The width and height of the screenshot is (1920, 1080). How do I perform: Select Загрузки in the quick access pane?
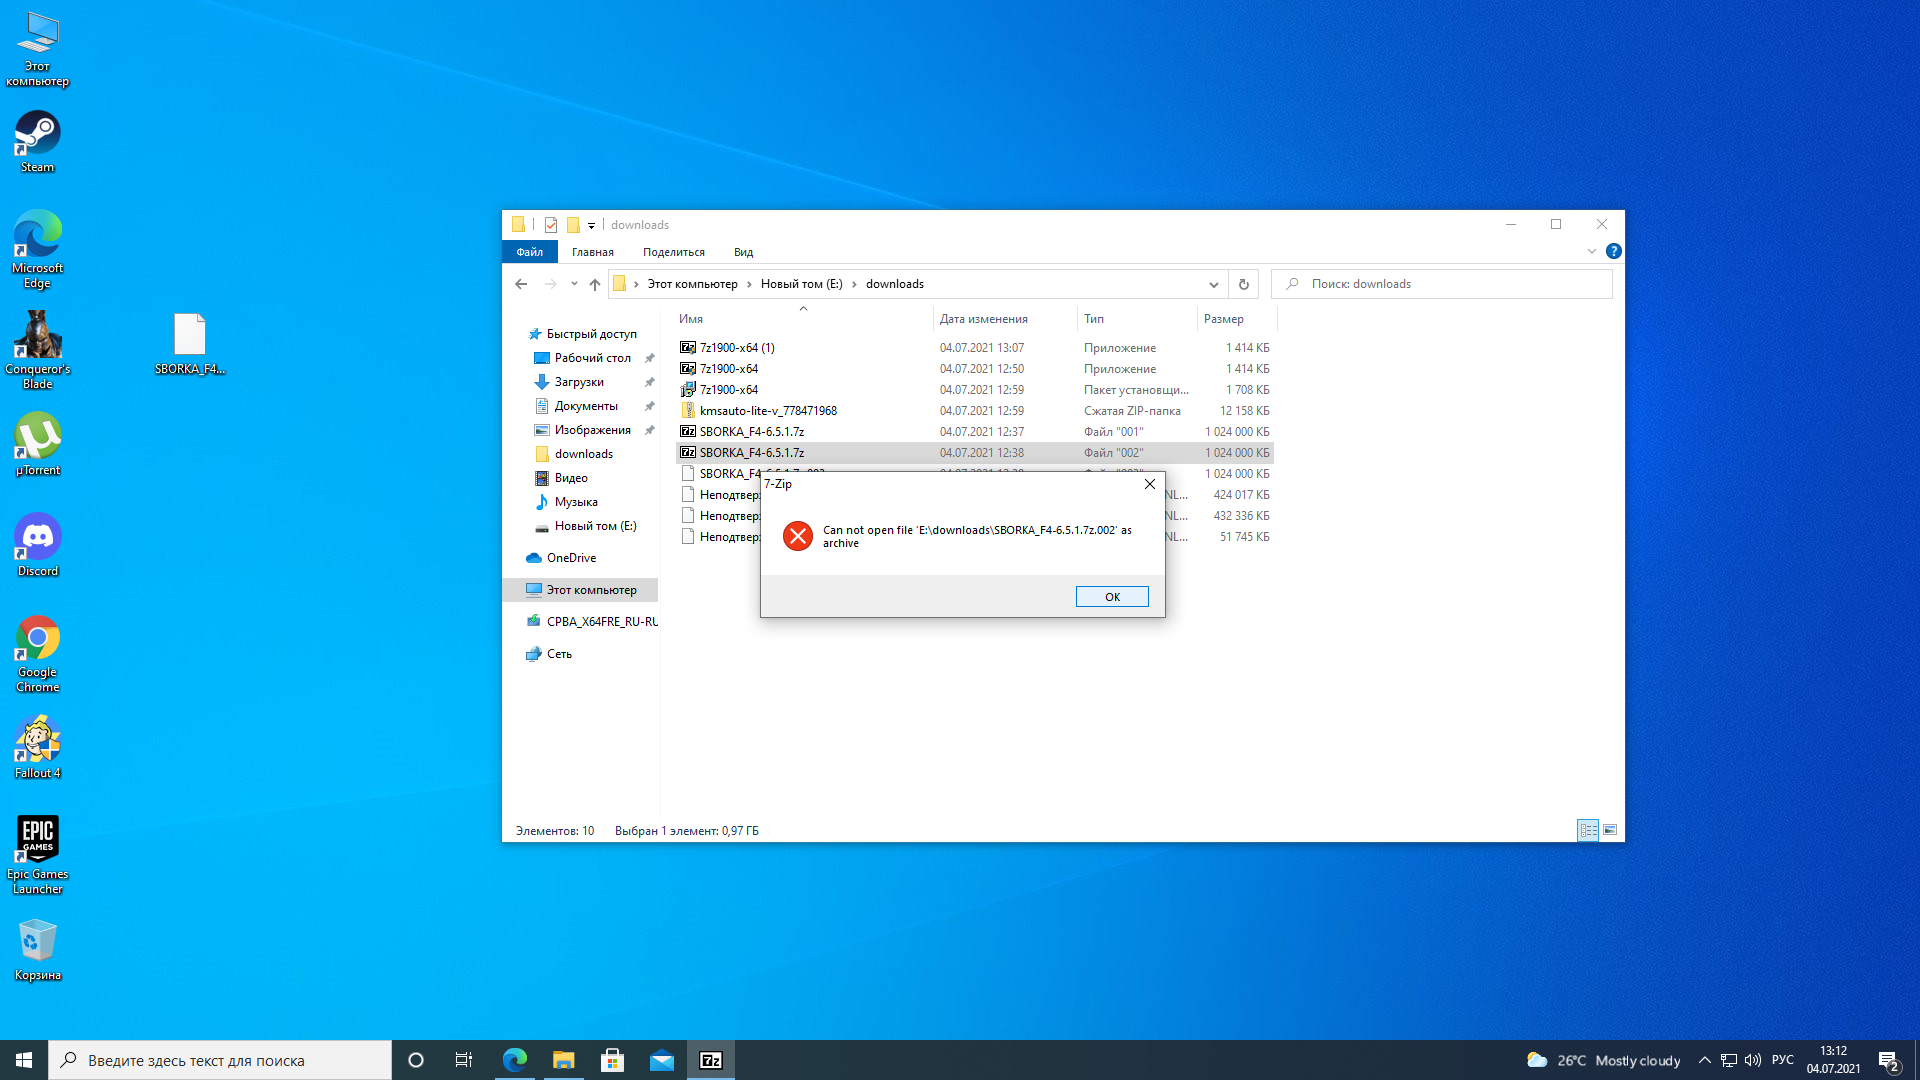[x=578, y=382]
